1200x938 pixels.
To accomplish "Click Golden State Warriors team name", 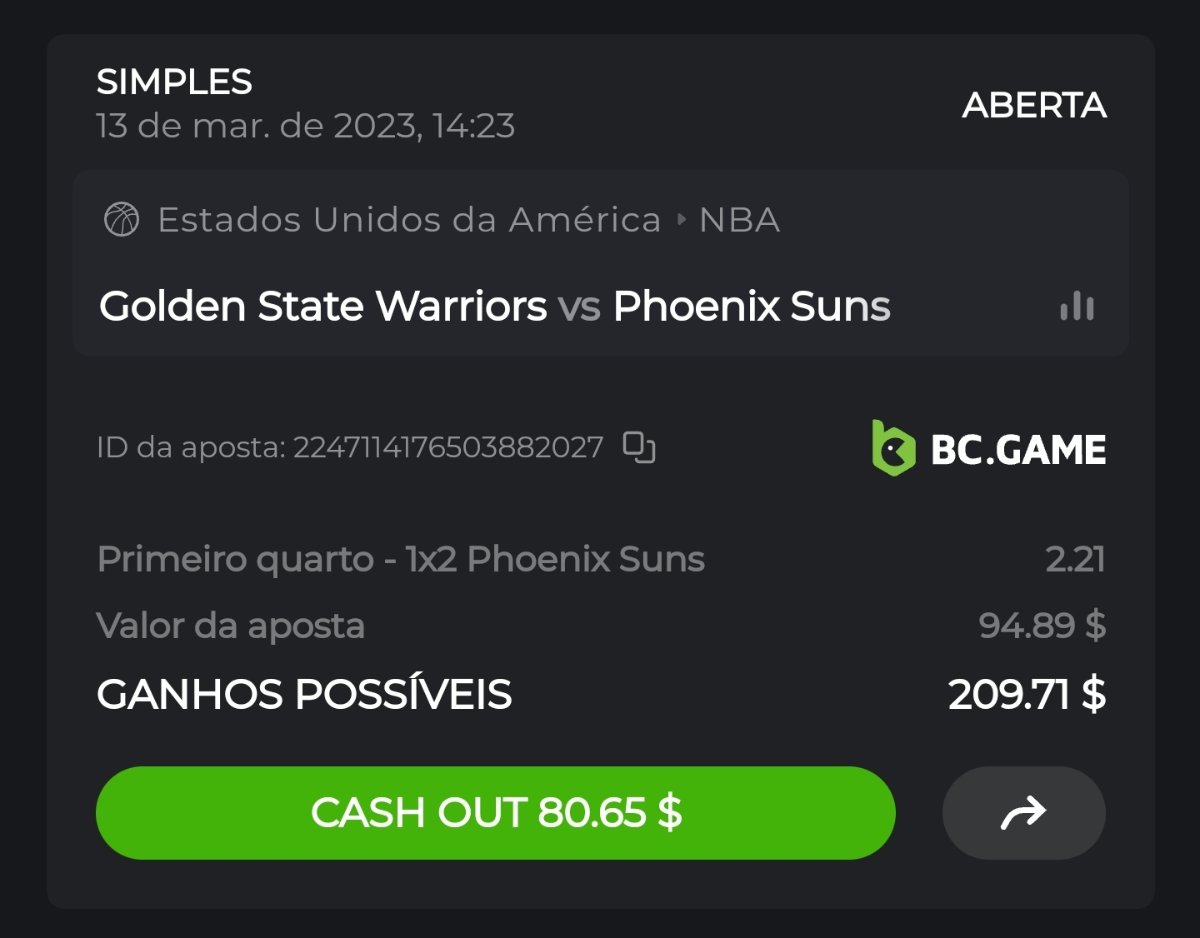I will (x=323, y=306).
